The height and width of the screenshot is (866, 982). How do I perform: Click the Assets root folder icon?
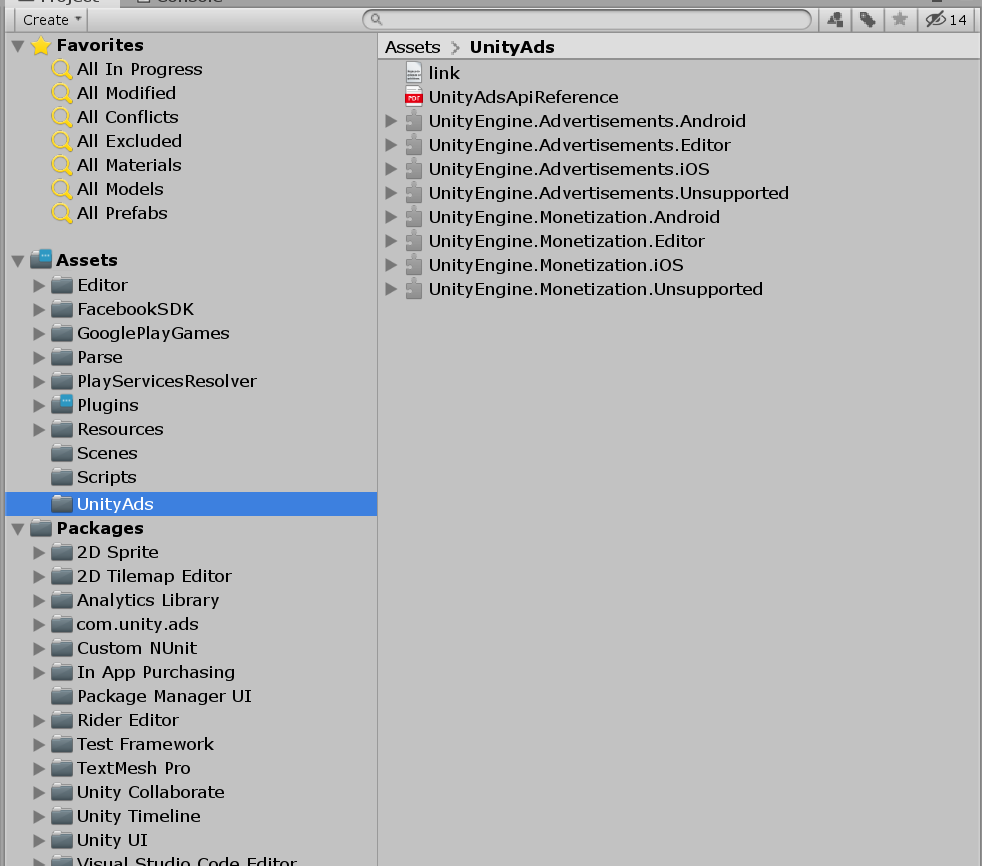coord(39,259)
